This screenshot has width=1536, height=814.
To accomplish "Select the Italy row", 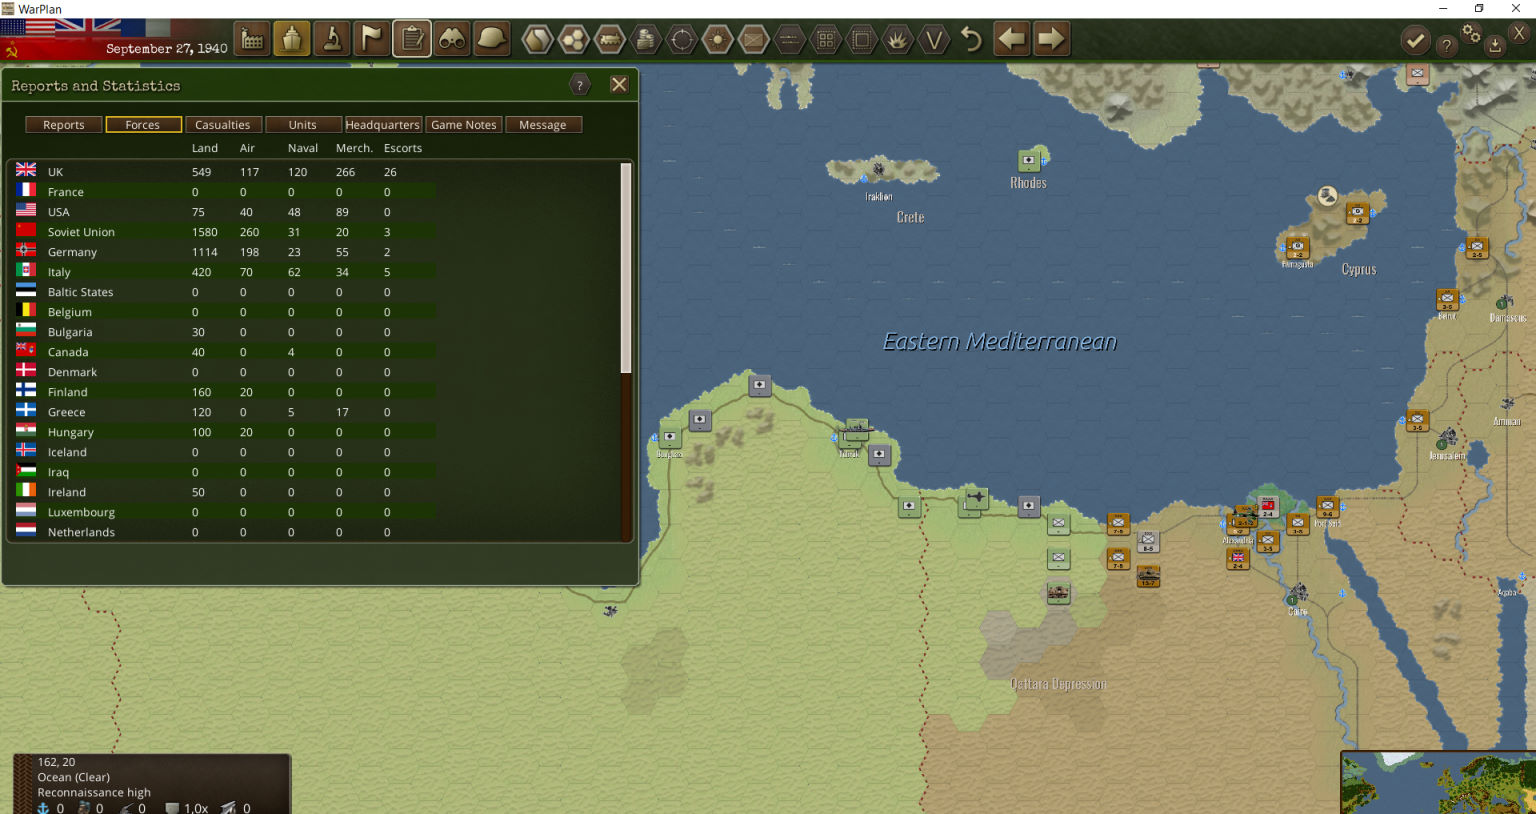I will 225,272.
